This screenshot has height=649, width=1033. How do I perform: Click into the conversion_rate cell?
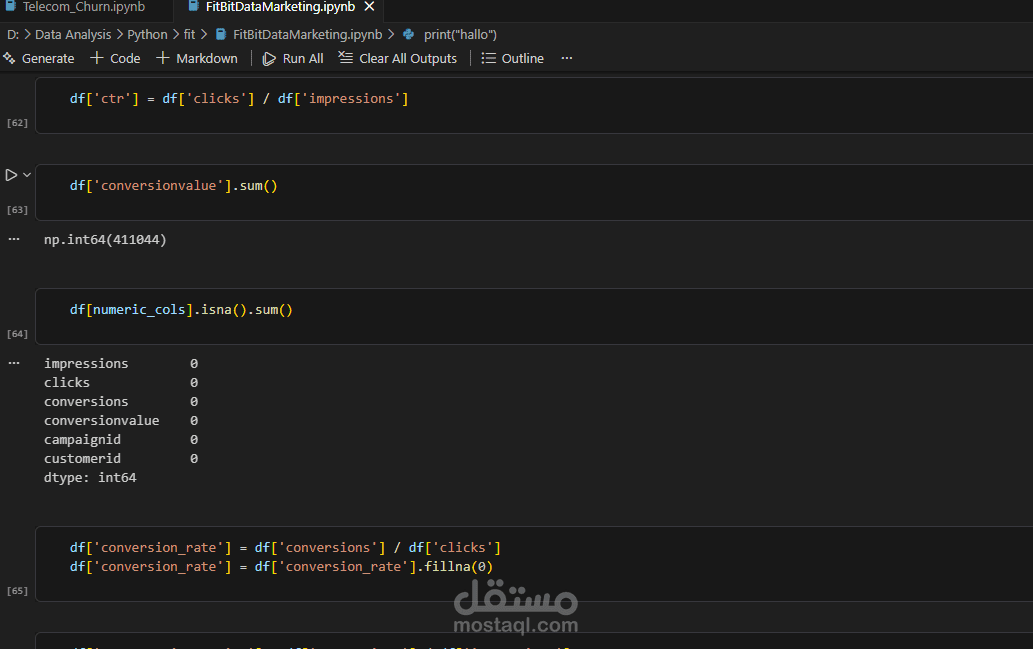(x=534, y=563)
